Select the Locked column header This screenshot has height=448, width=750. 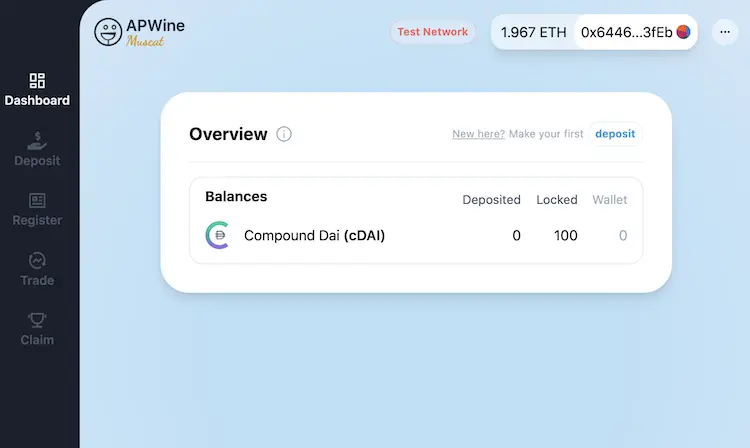click(557, 200)
